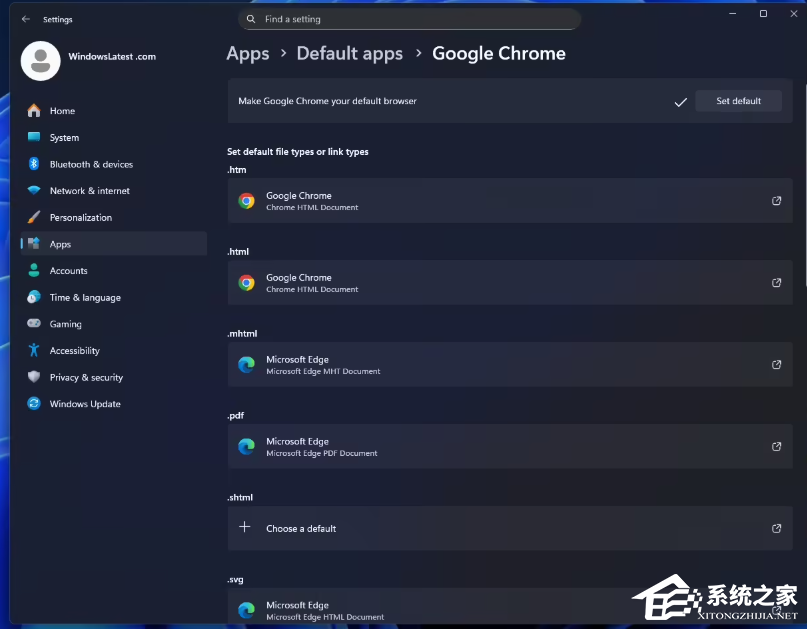
Task: Select the Personalization brush icon
Action: click(x=34, y=217)
